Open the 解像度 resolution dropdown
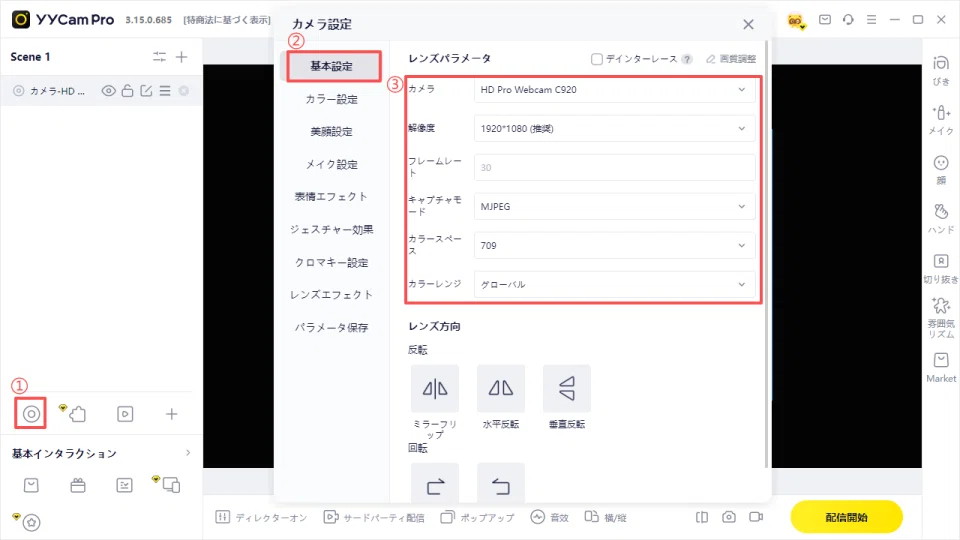The width and height of the screenshot is (960, 540). point(614,129)
